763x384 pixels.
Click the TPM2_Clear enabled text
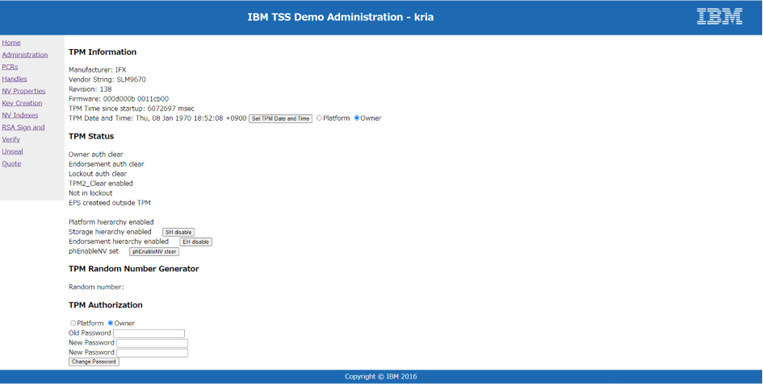click(101, 183)
